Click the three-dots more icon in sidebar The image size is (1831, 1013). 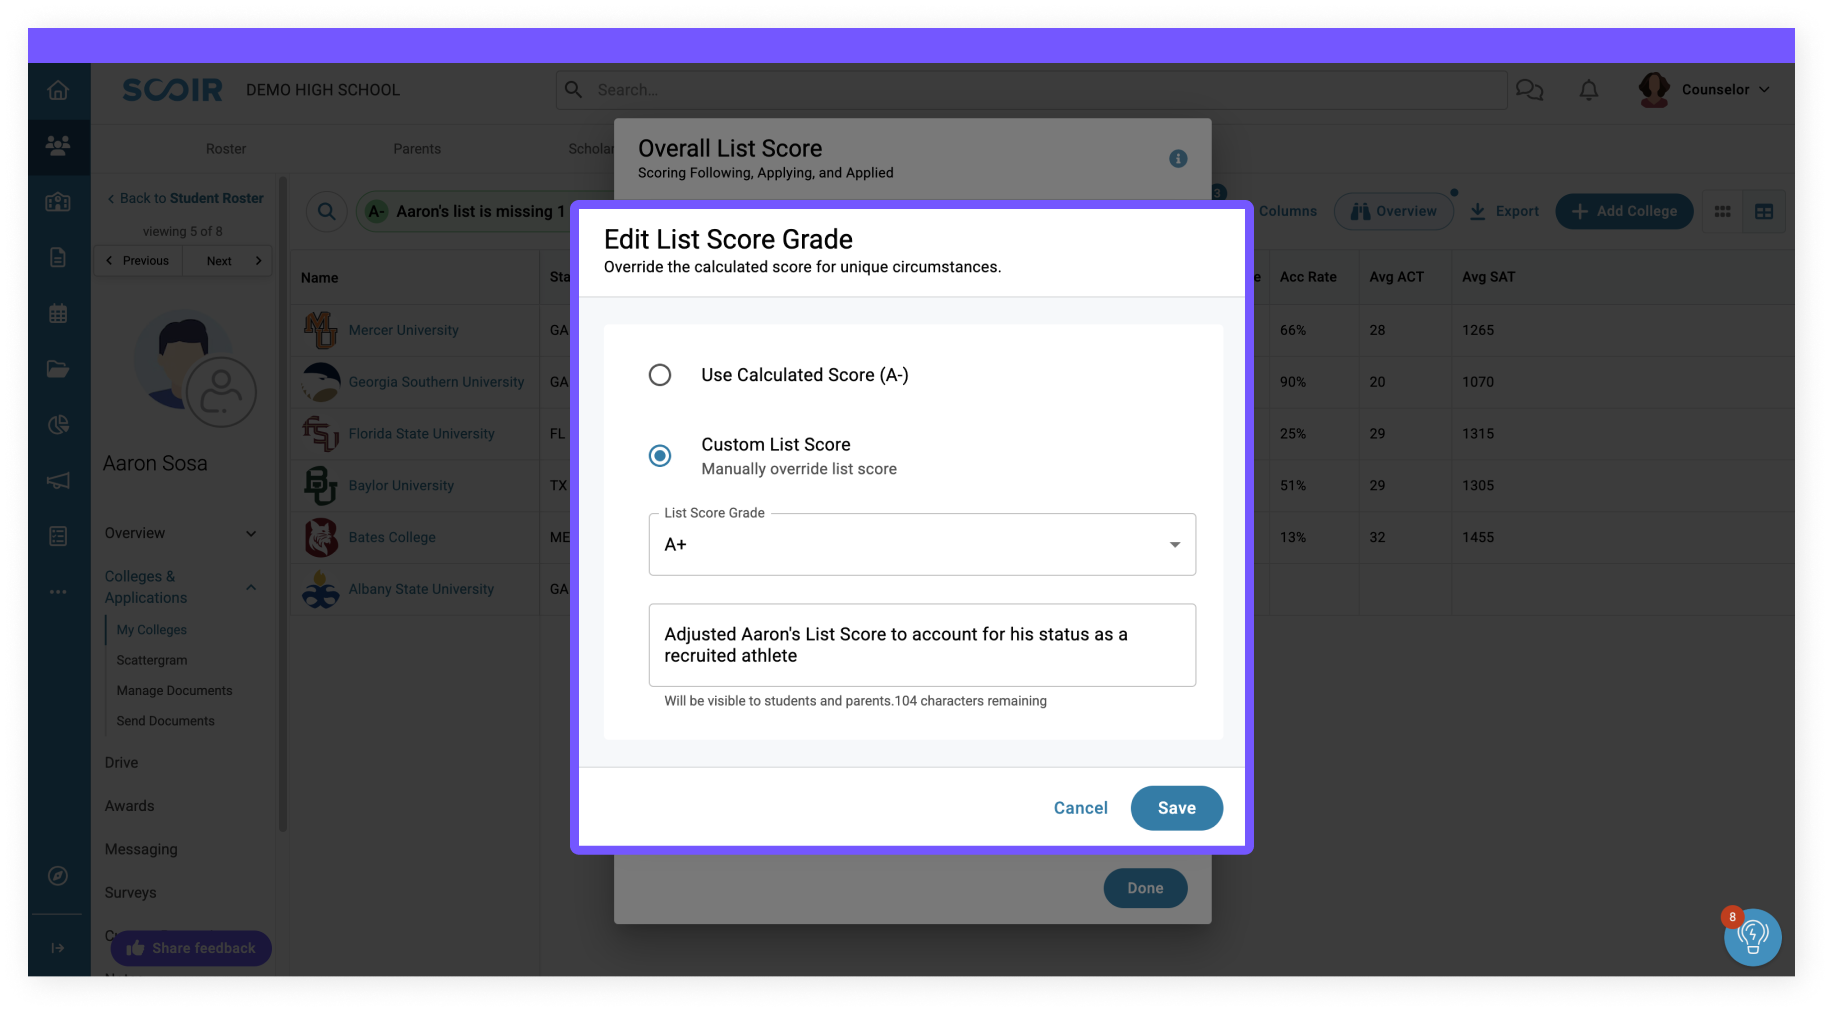58,592
